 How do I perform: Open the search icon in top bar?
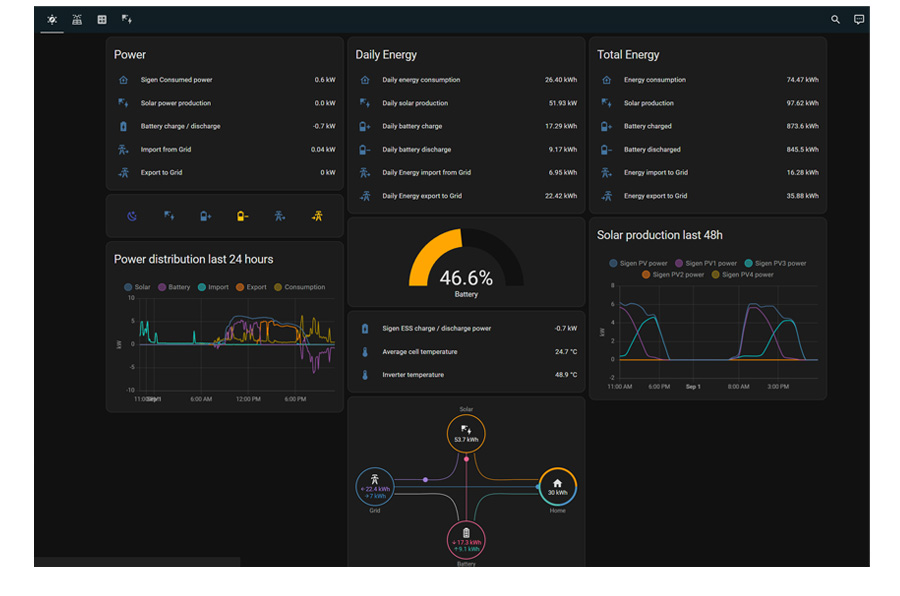pos(835,20)
